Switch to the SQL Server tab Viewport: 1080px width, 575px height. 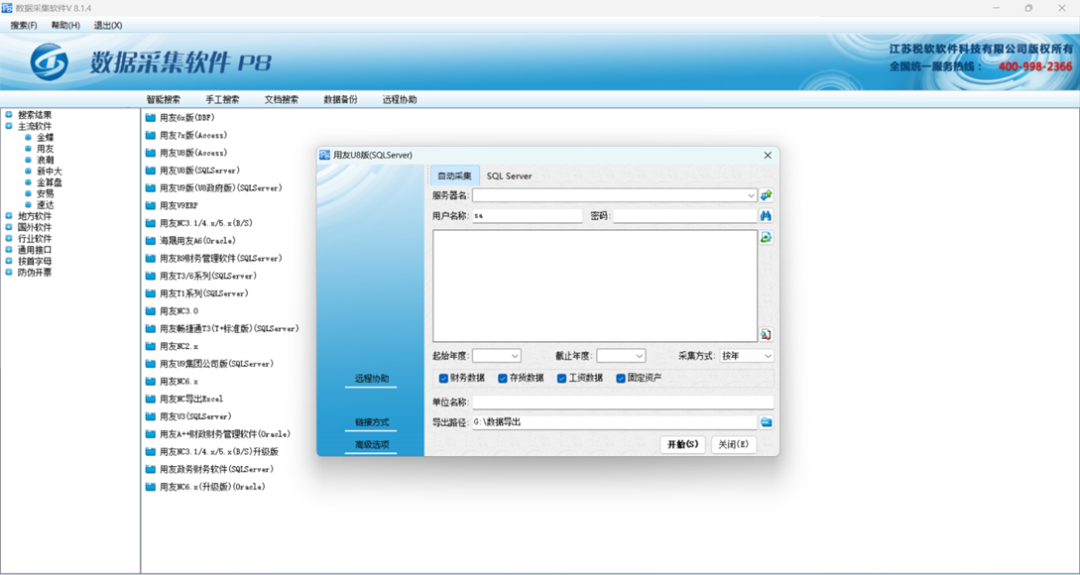[509, 176]
